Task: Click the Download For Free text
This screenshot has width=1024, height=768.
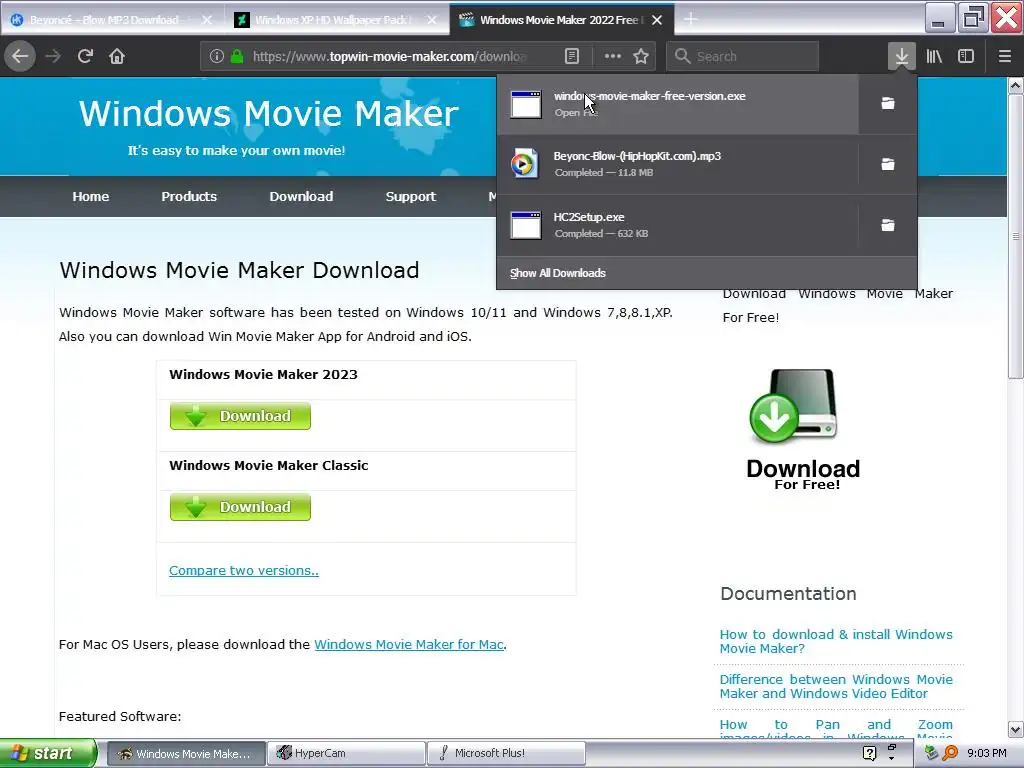Action: (x=803, y=473)
